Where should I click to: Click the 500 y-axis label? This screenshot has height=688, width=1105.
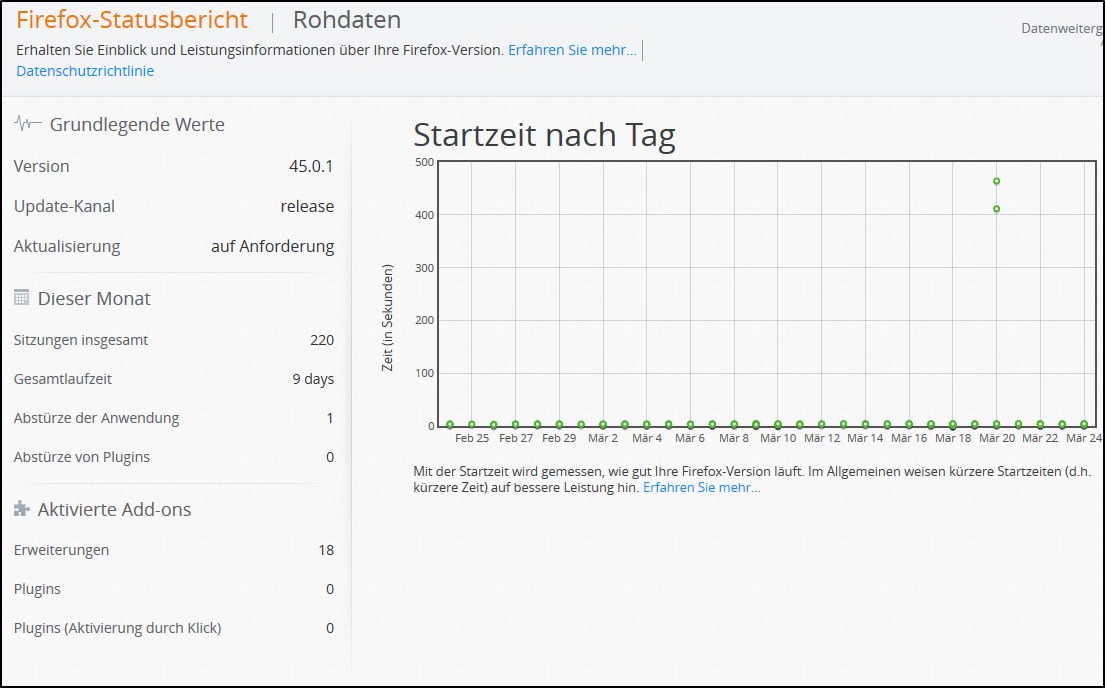coord(424,162)
